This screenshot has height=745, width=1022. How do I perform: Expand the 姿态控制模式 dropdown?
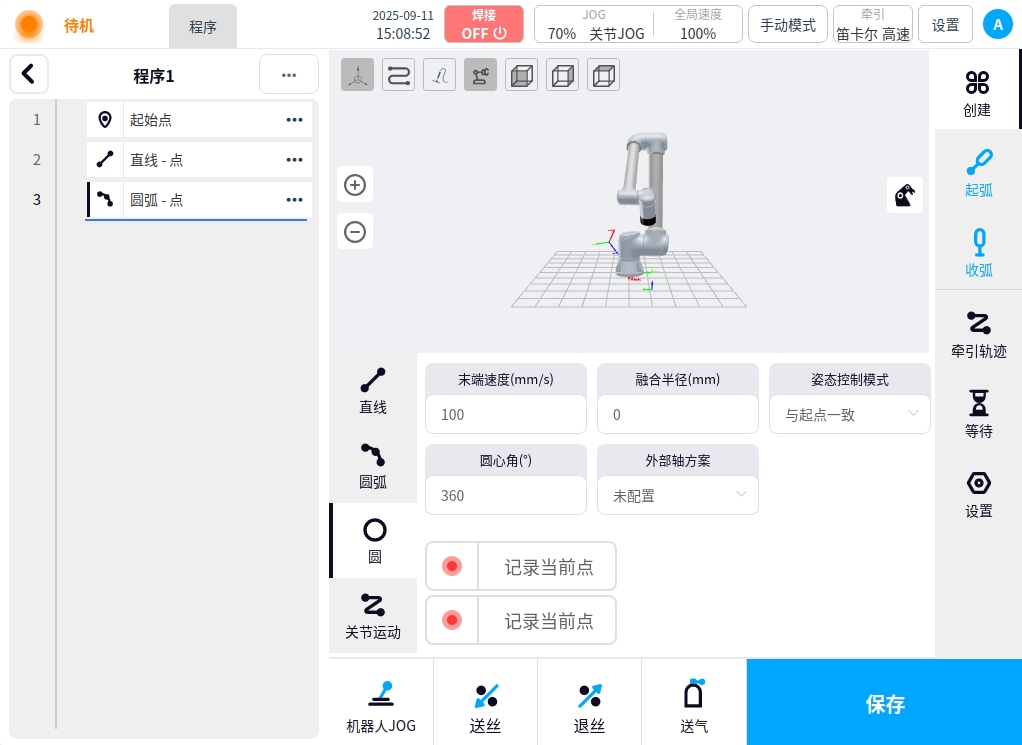[x=849, y=414]
